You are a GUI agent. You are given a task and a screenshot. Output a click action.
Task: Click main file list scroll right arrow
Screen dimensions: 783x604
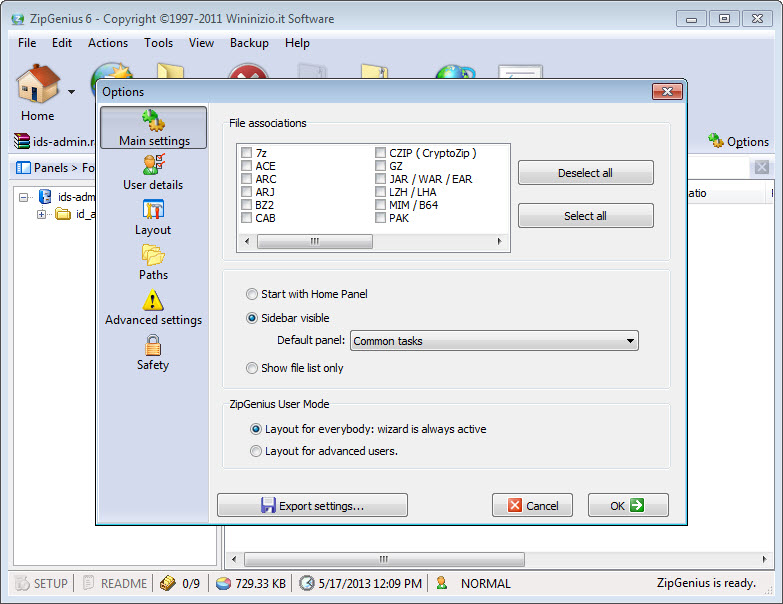(x=765, y=559)
